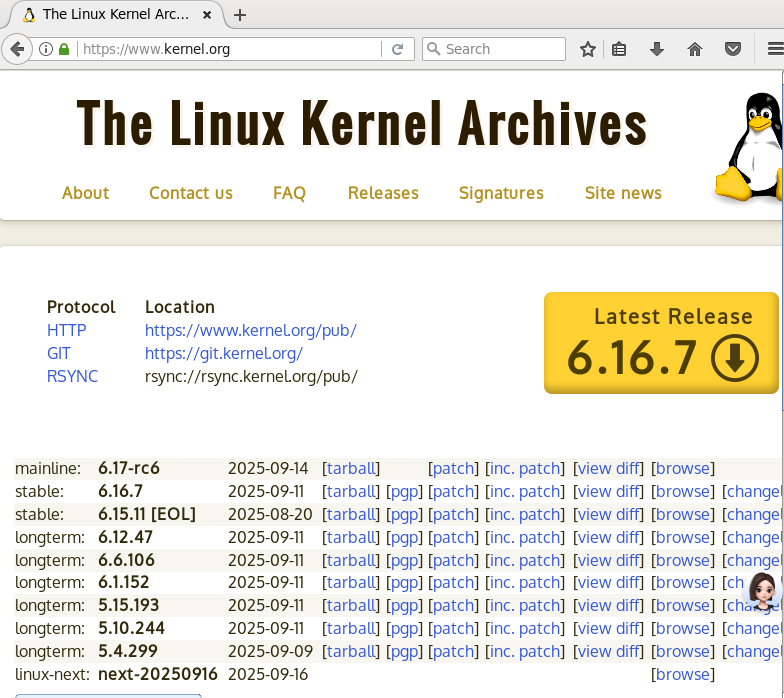Download tarball for mainline 6.17-rc6

(351, 468)
